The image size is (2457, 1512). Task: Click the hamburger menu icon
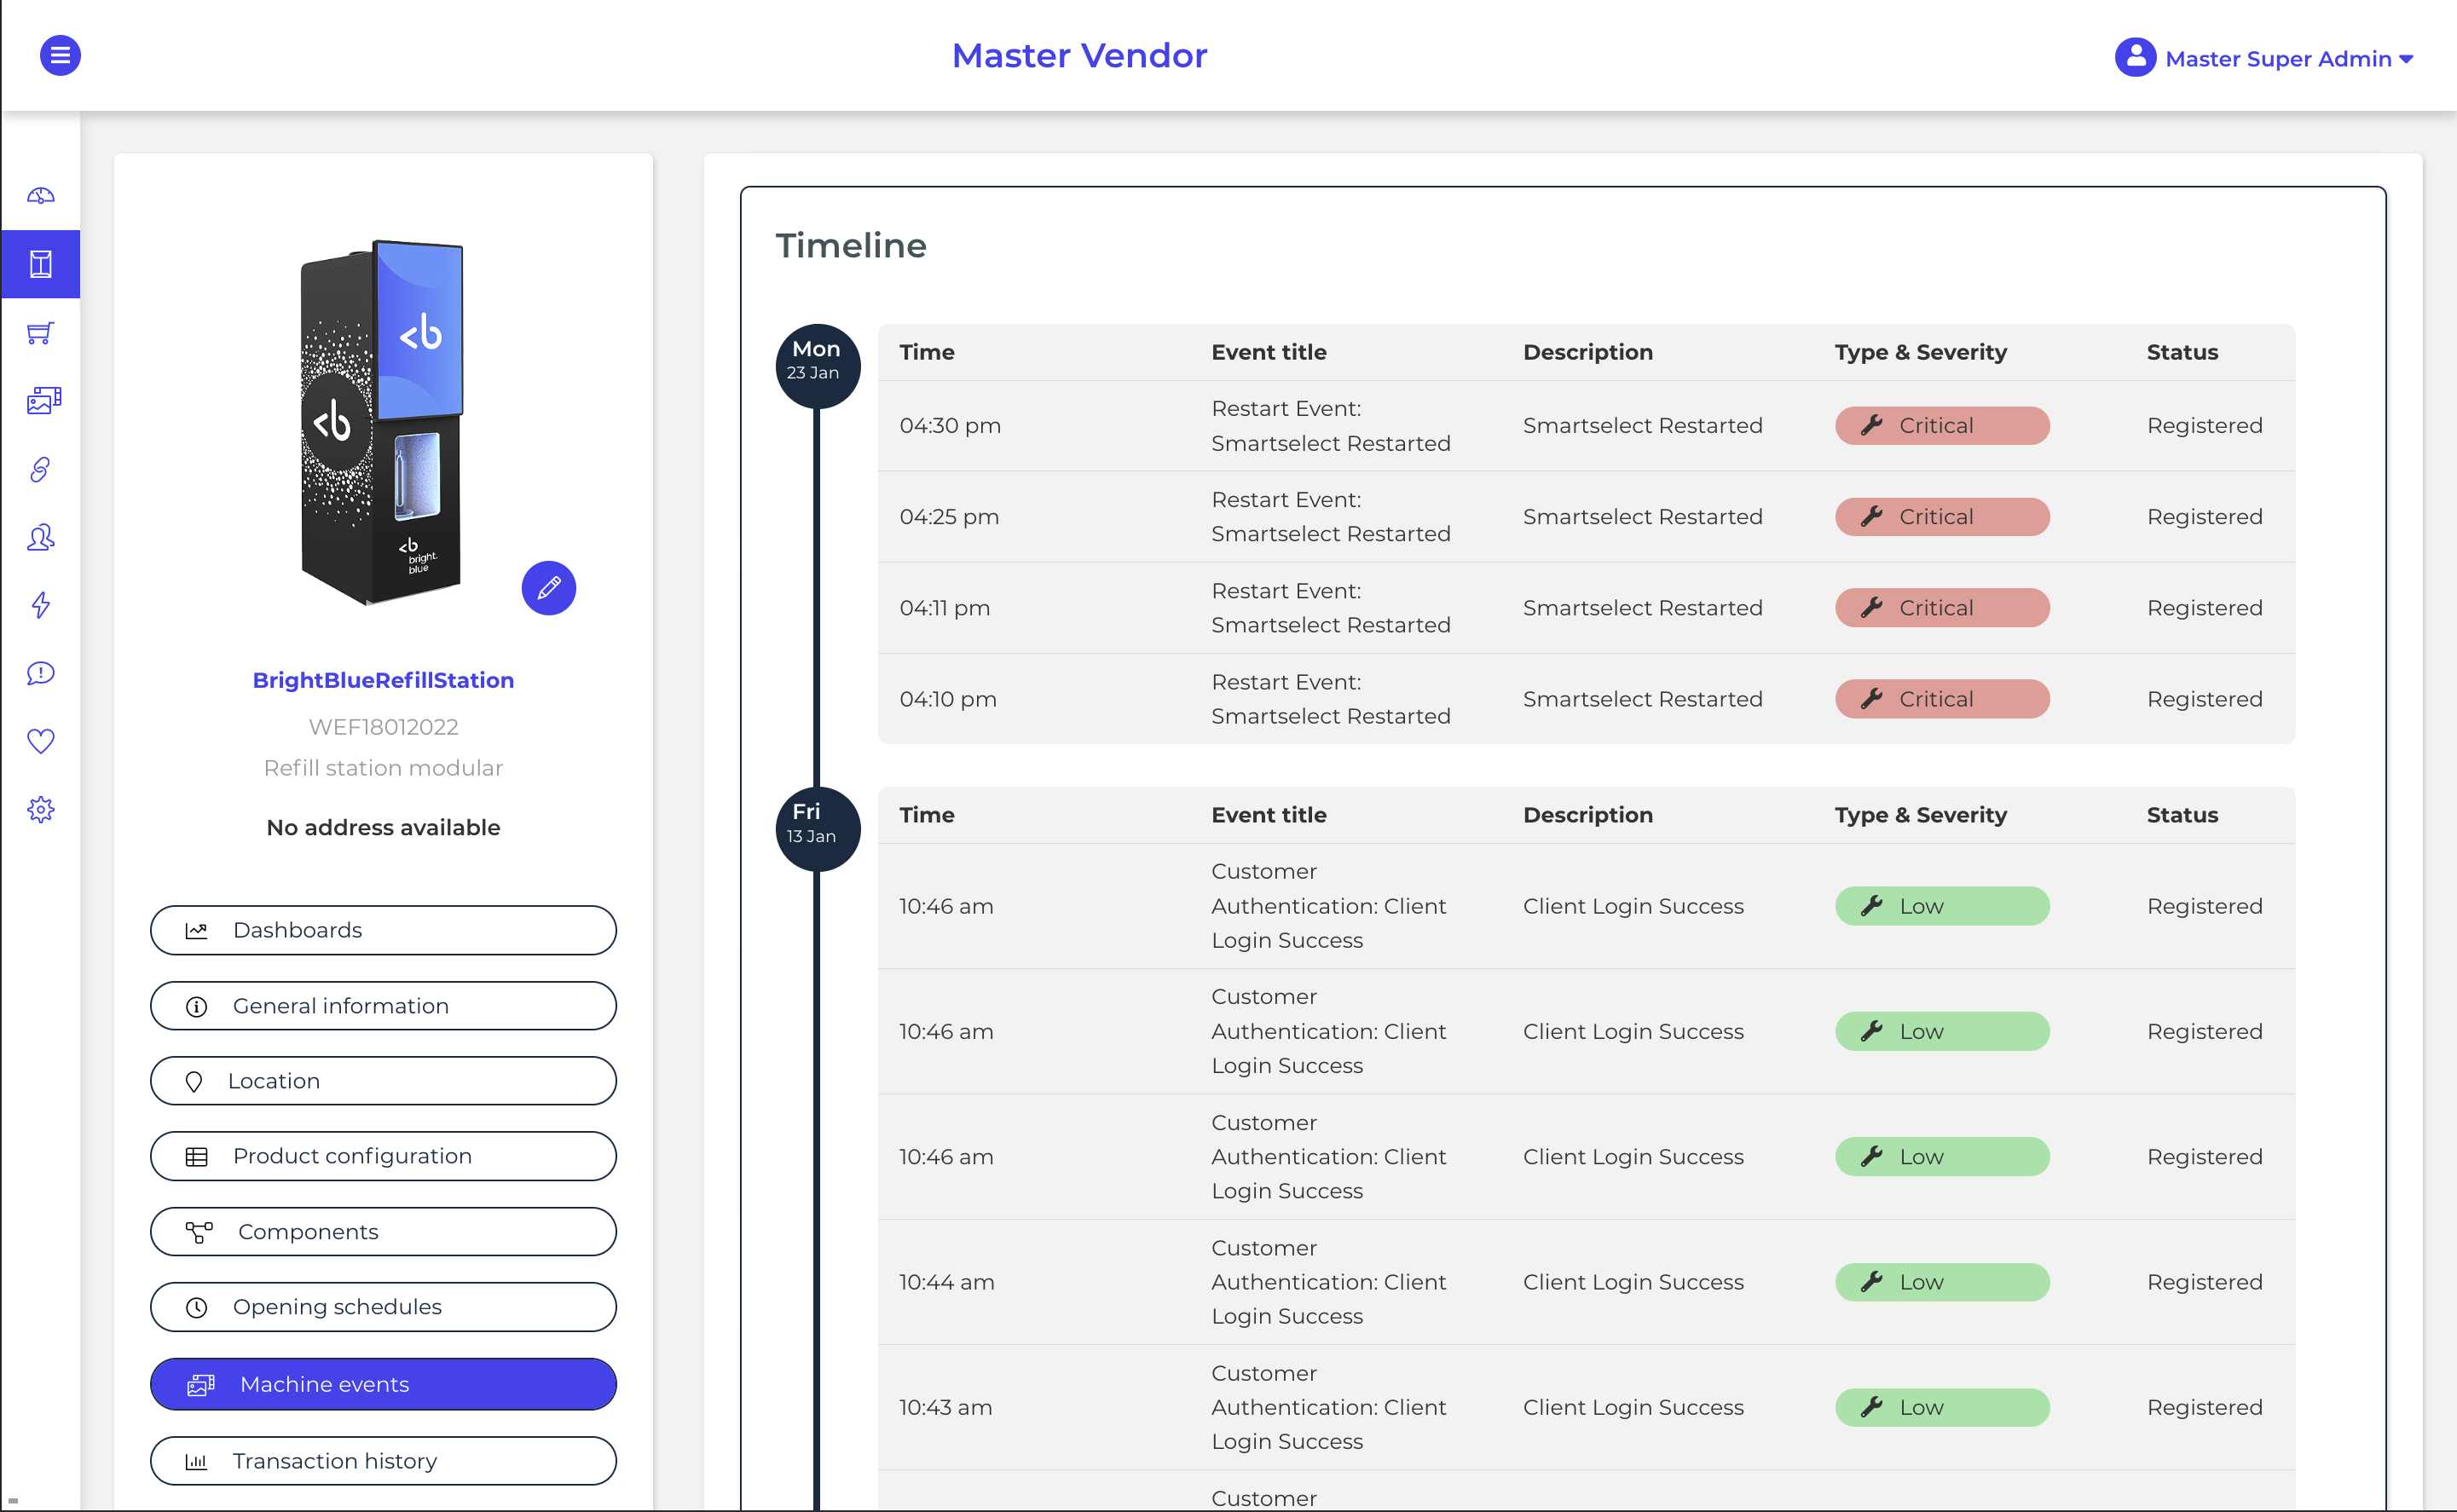(60, 55)
